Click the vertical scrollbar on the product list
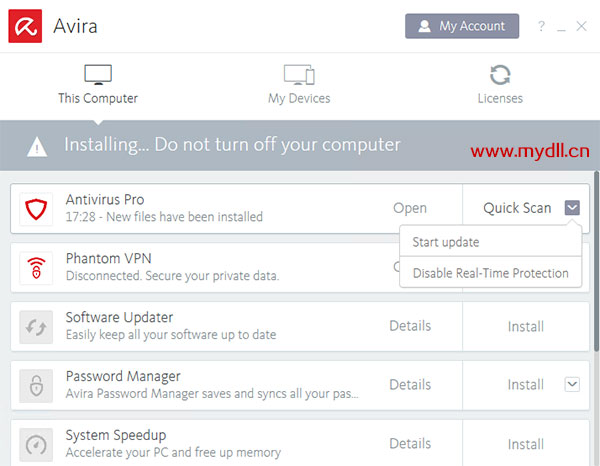 (x=596, y=260)
